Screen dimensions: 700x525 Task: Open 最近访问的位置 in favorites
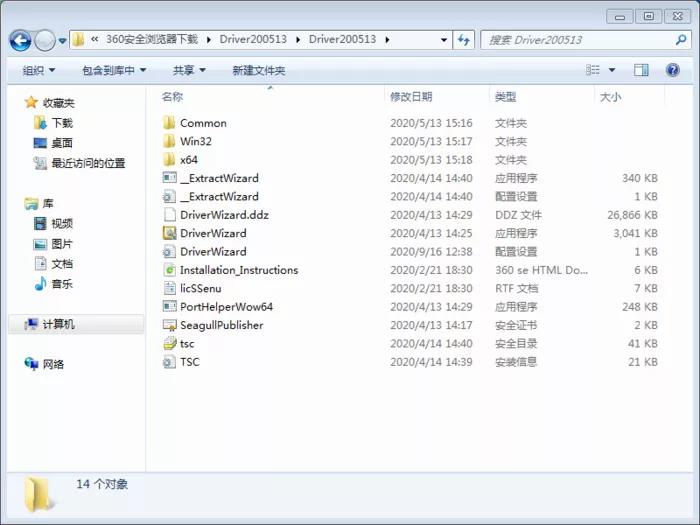[x=79, y=163]
